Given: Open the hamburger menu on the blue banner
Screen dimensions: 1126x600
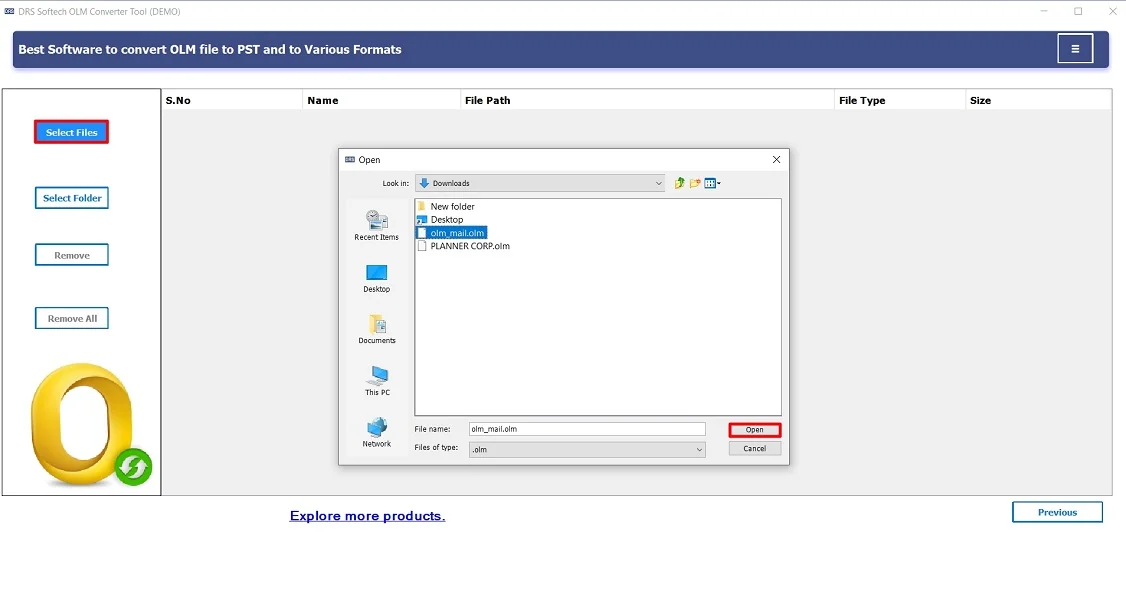Looking at the screenshot, I should click(x=1075, y=47).
